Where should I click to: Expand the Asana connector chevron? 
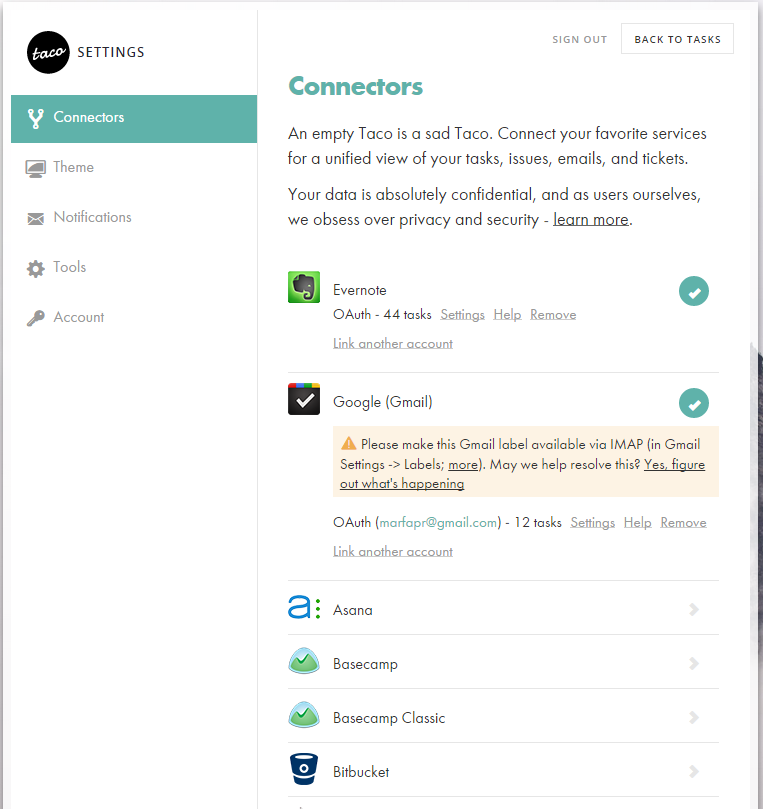coord(694,609)
